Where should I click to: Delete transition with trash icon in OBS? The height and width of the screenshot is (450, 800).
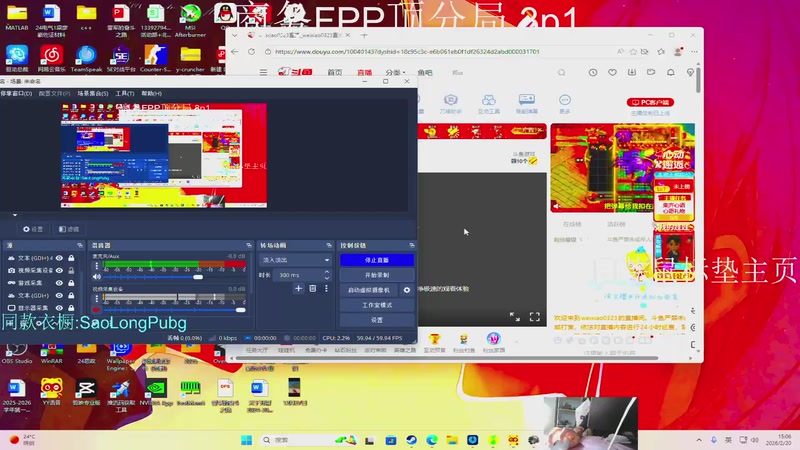coord(313,289)
